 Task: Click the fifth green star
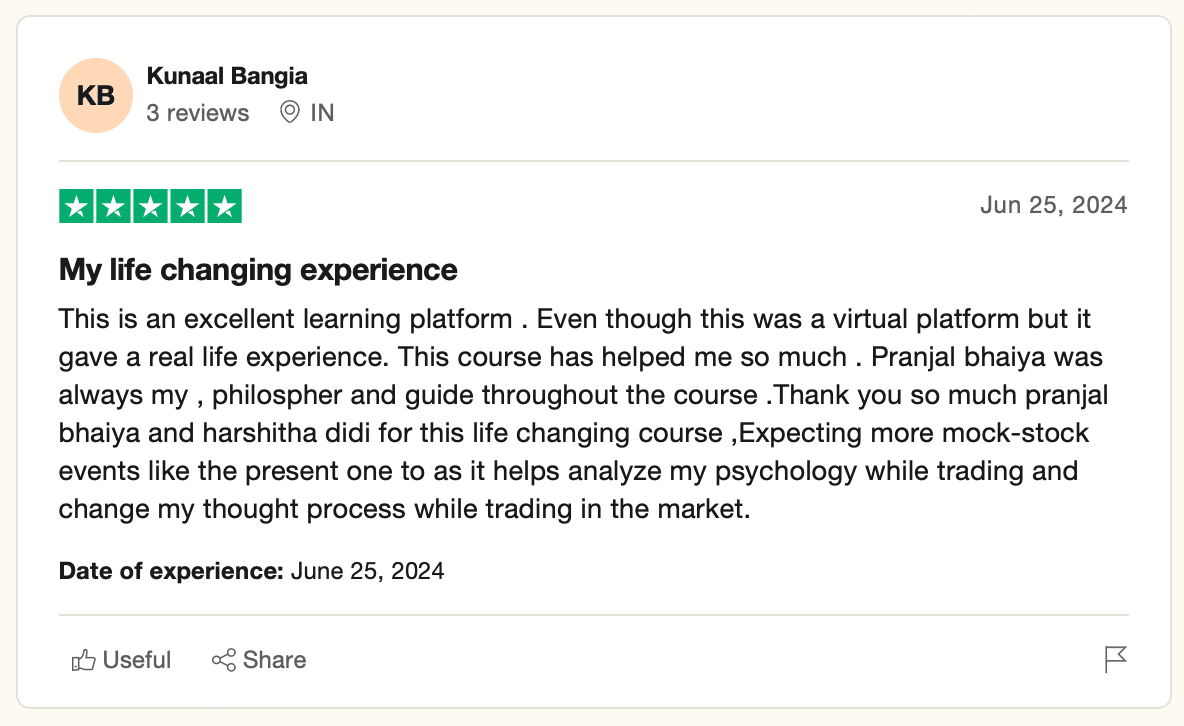click(x=224, y=206)
